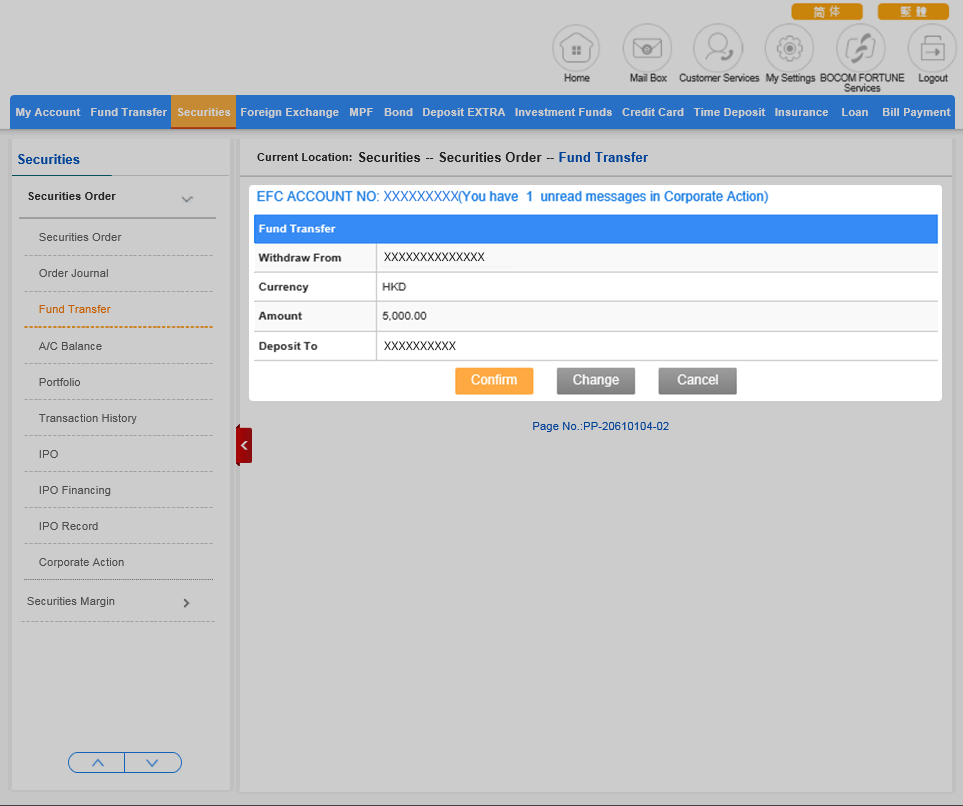963x806 pixels.
Task: Confirm the fund transfer
Action: pos(494,380)
